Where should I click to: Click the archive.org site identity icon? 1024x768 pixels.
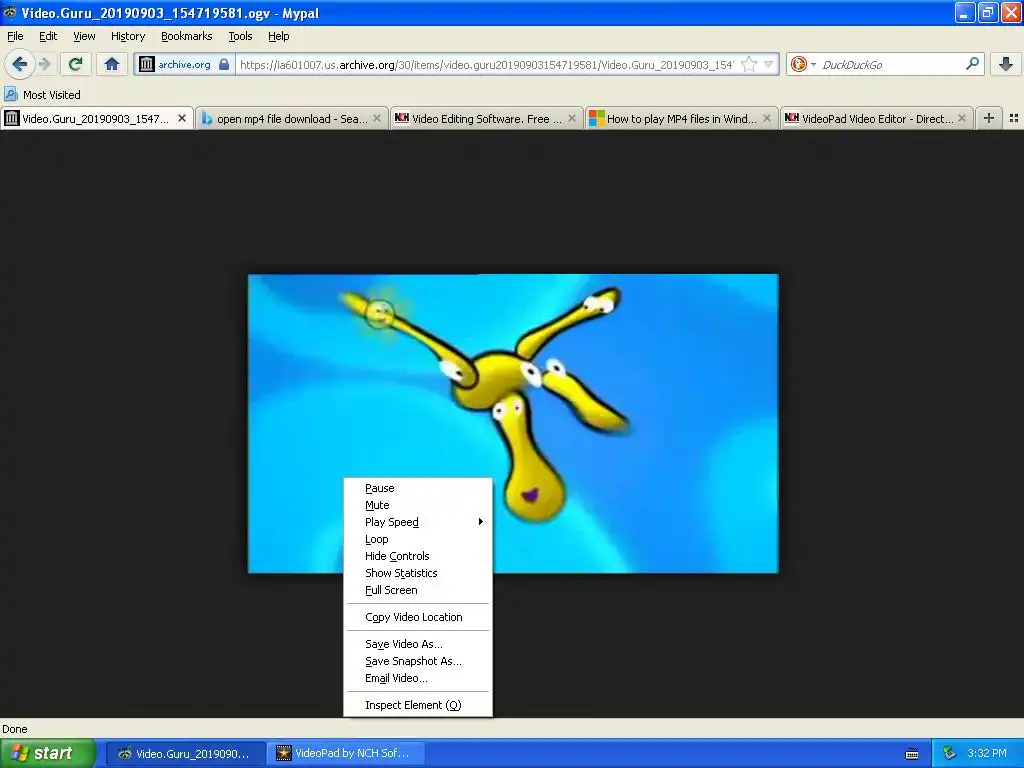[147, 64]
